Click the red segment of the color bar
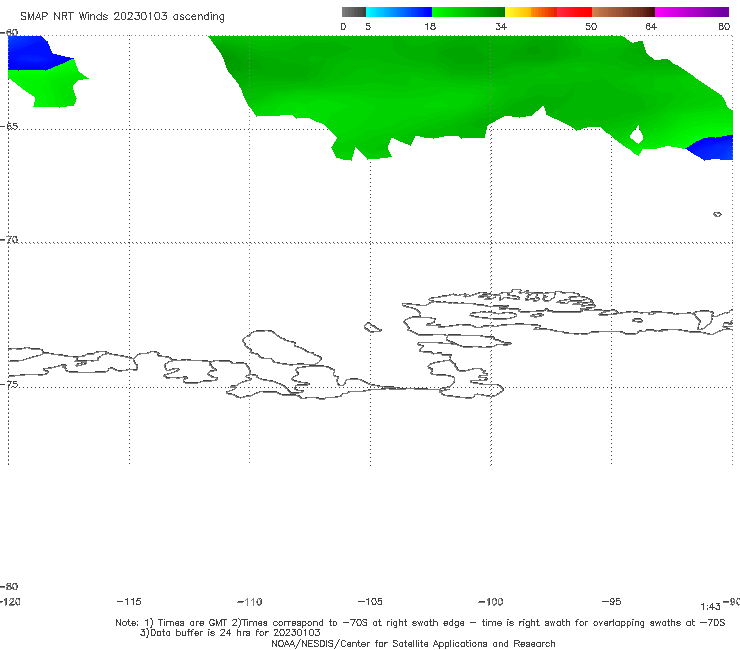Screen dimensions: 740x650 click(574, 12)
